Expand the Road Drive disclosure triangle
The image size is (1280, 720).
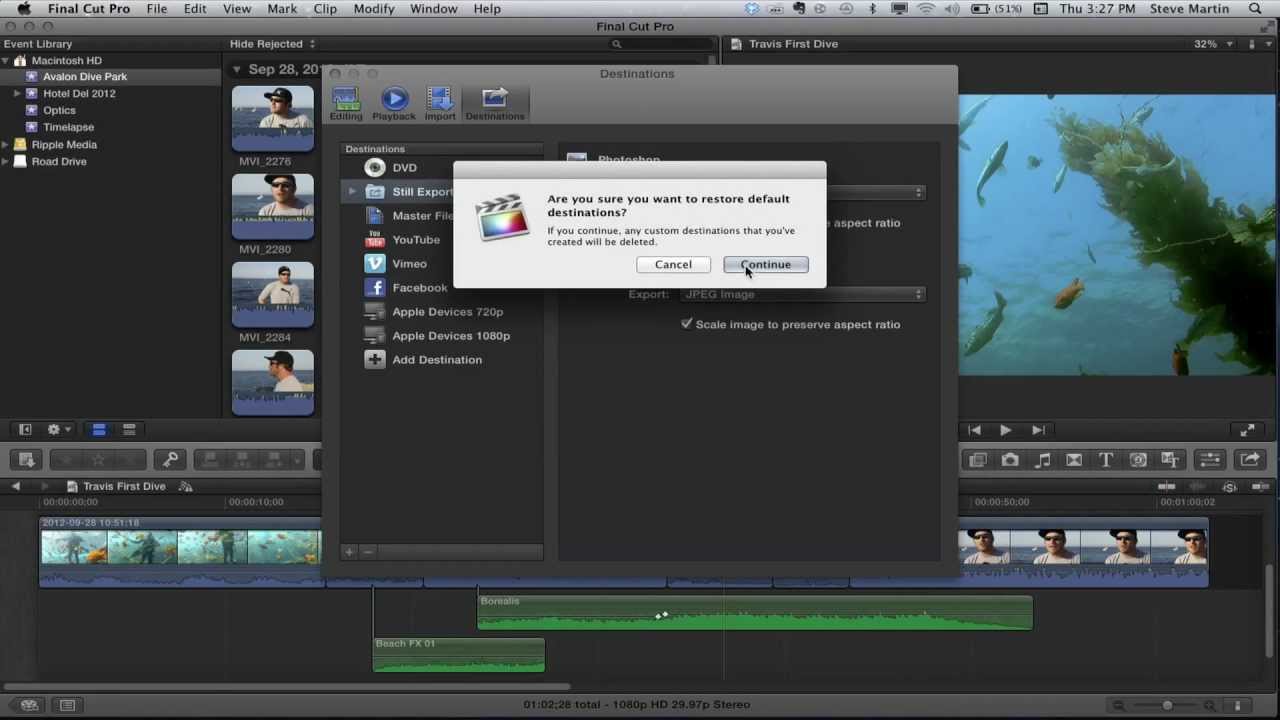pyautogui.click(x=6, y=161)
